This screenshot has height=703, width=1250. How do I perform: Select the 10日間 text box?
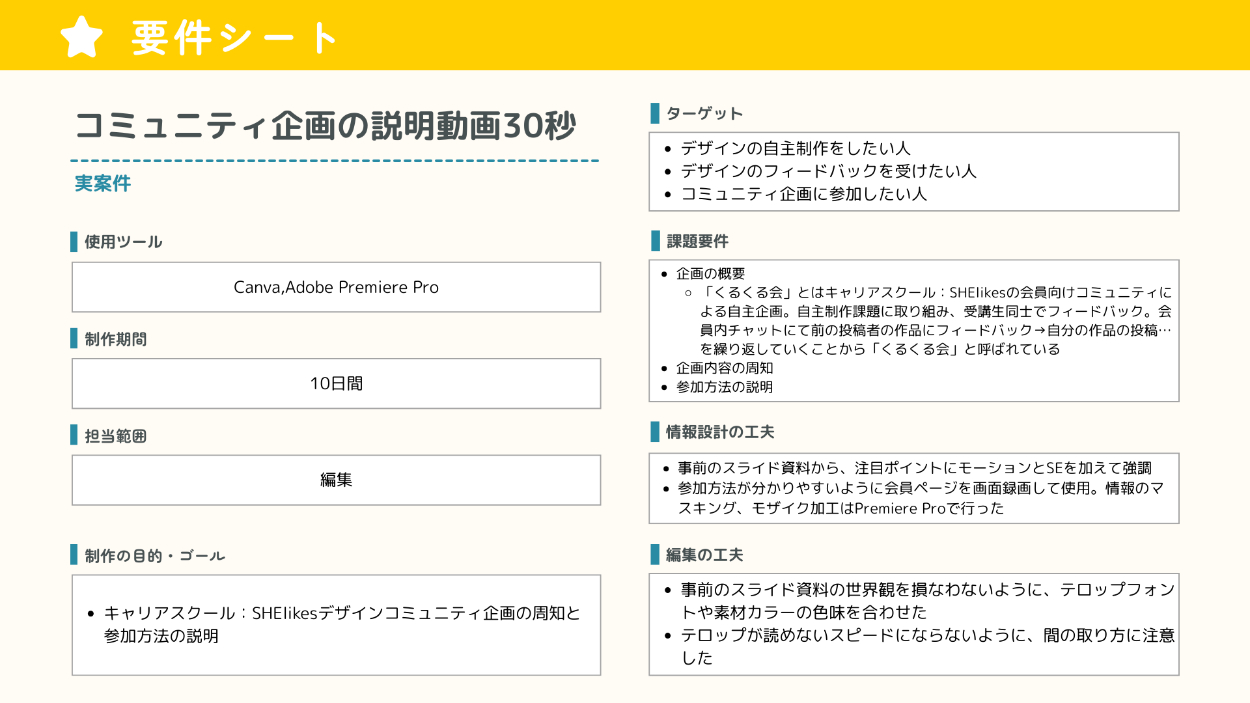pyautogui.click(x=336, y=383)
